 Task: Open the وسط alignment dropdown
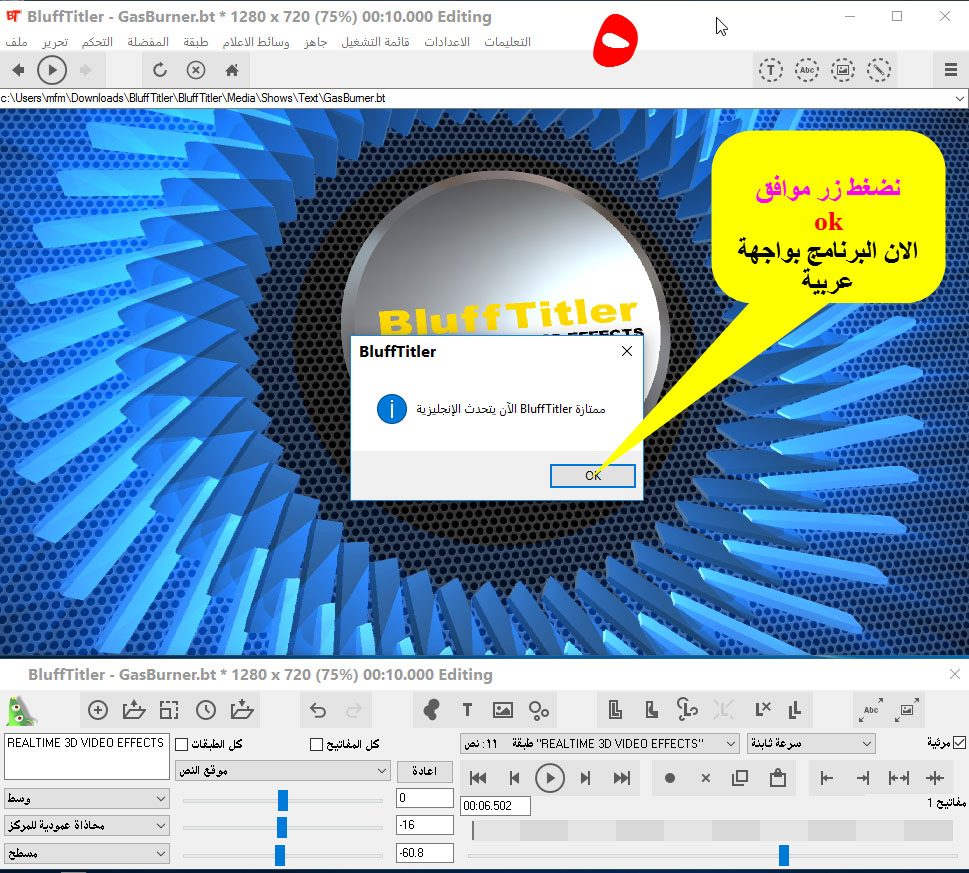point(87,799)
